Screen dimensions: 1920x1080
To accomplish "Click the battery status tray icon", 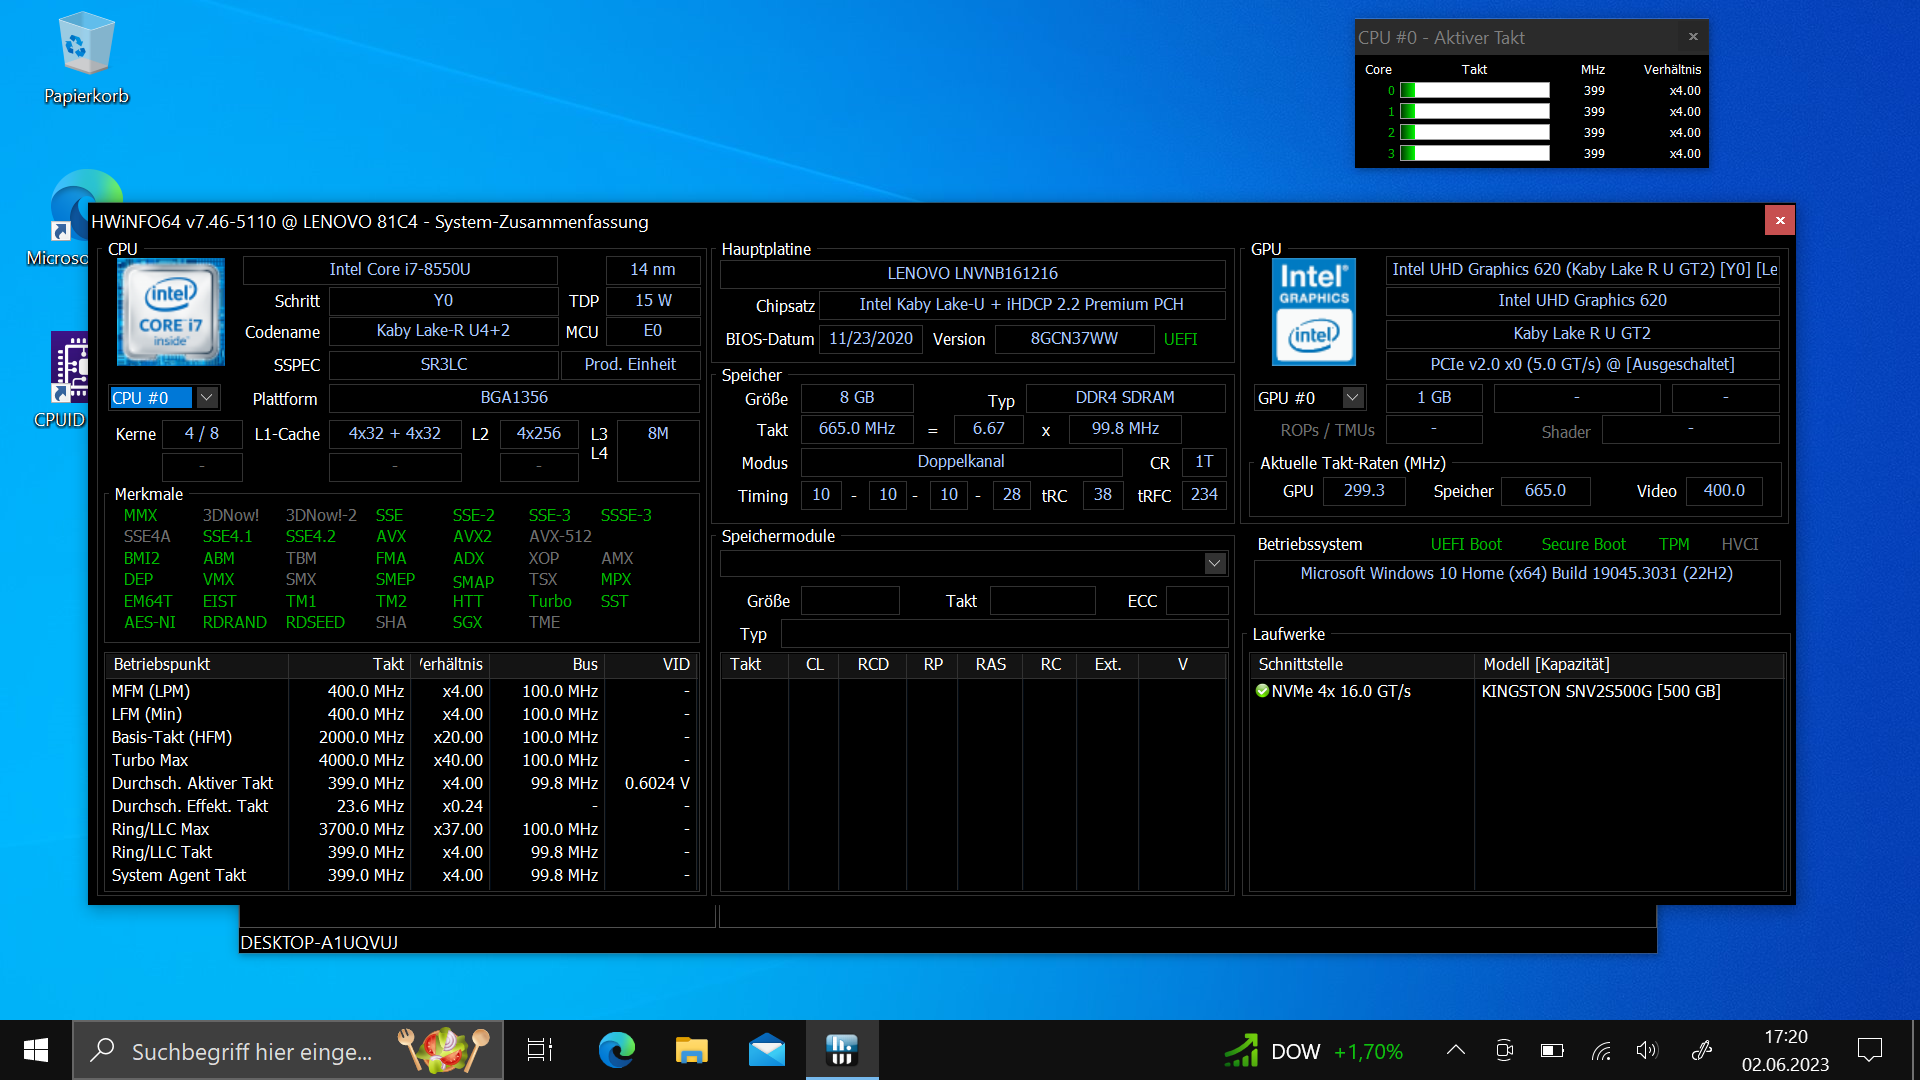I will click(1552, 1050).
